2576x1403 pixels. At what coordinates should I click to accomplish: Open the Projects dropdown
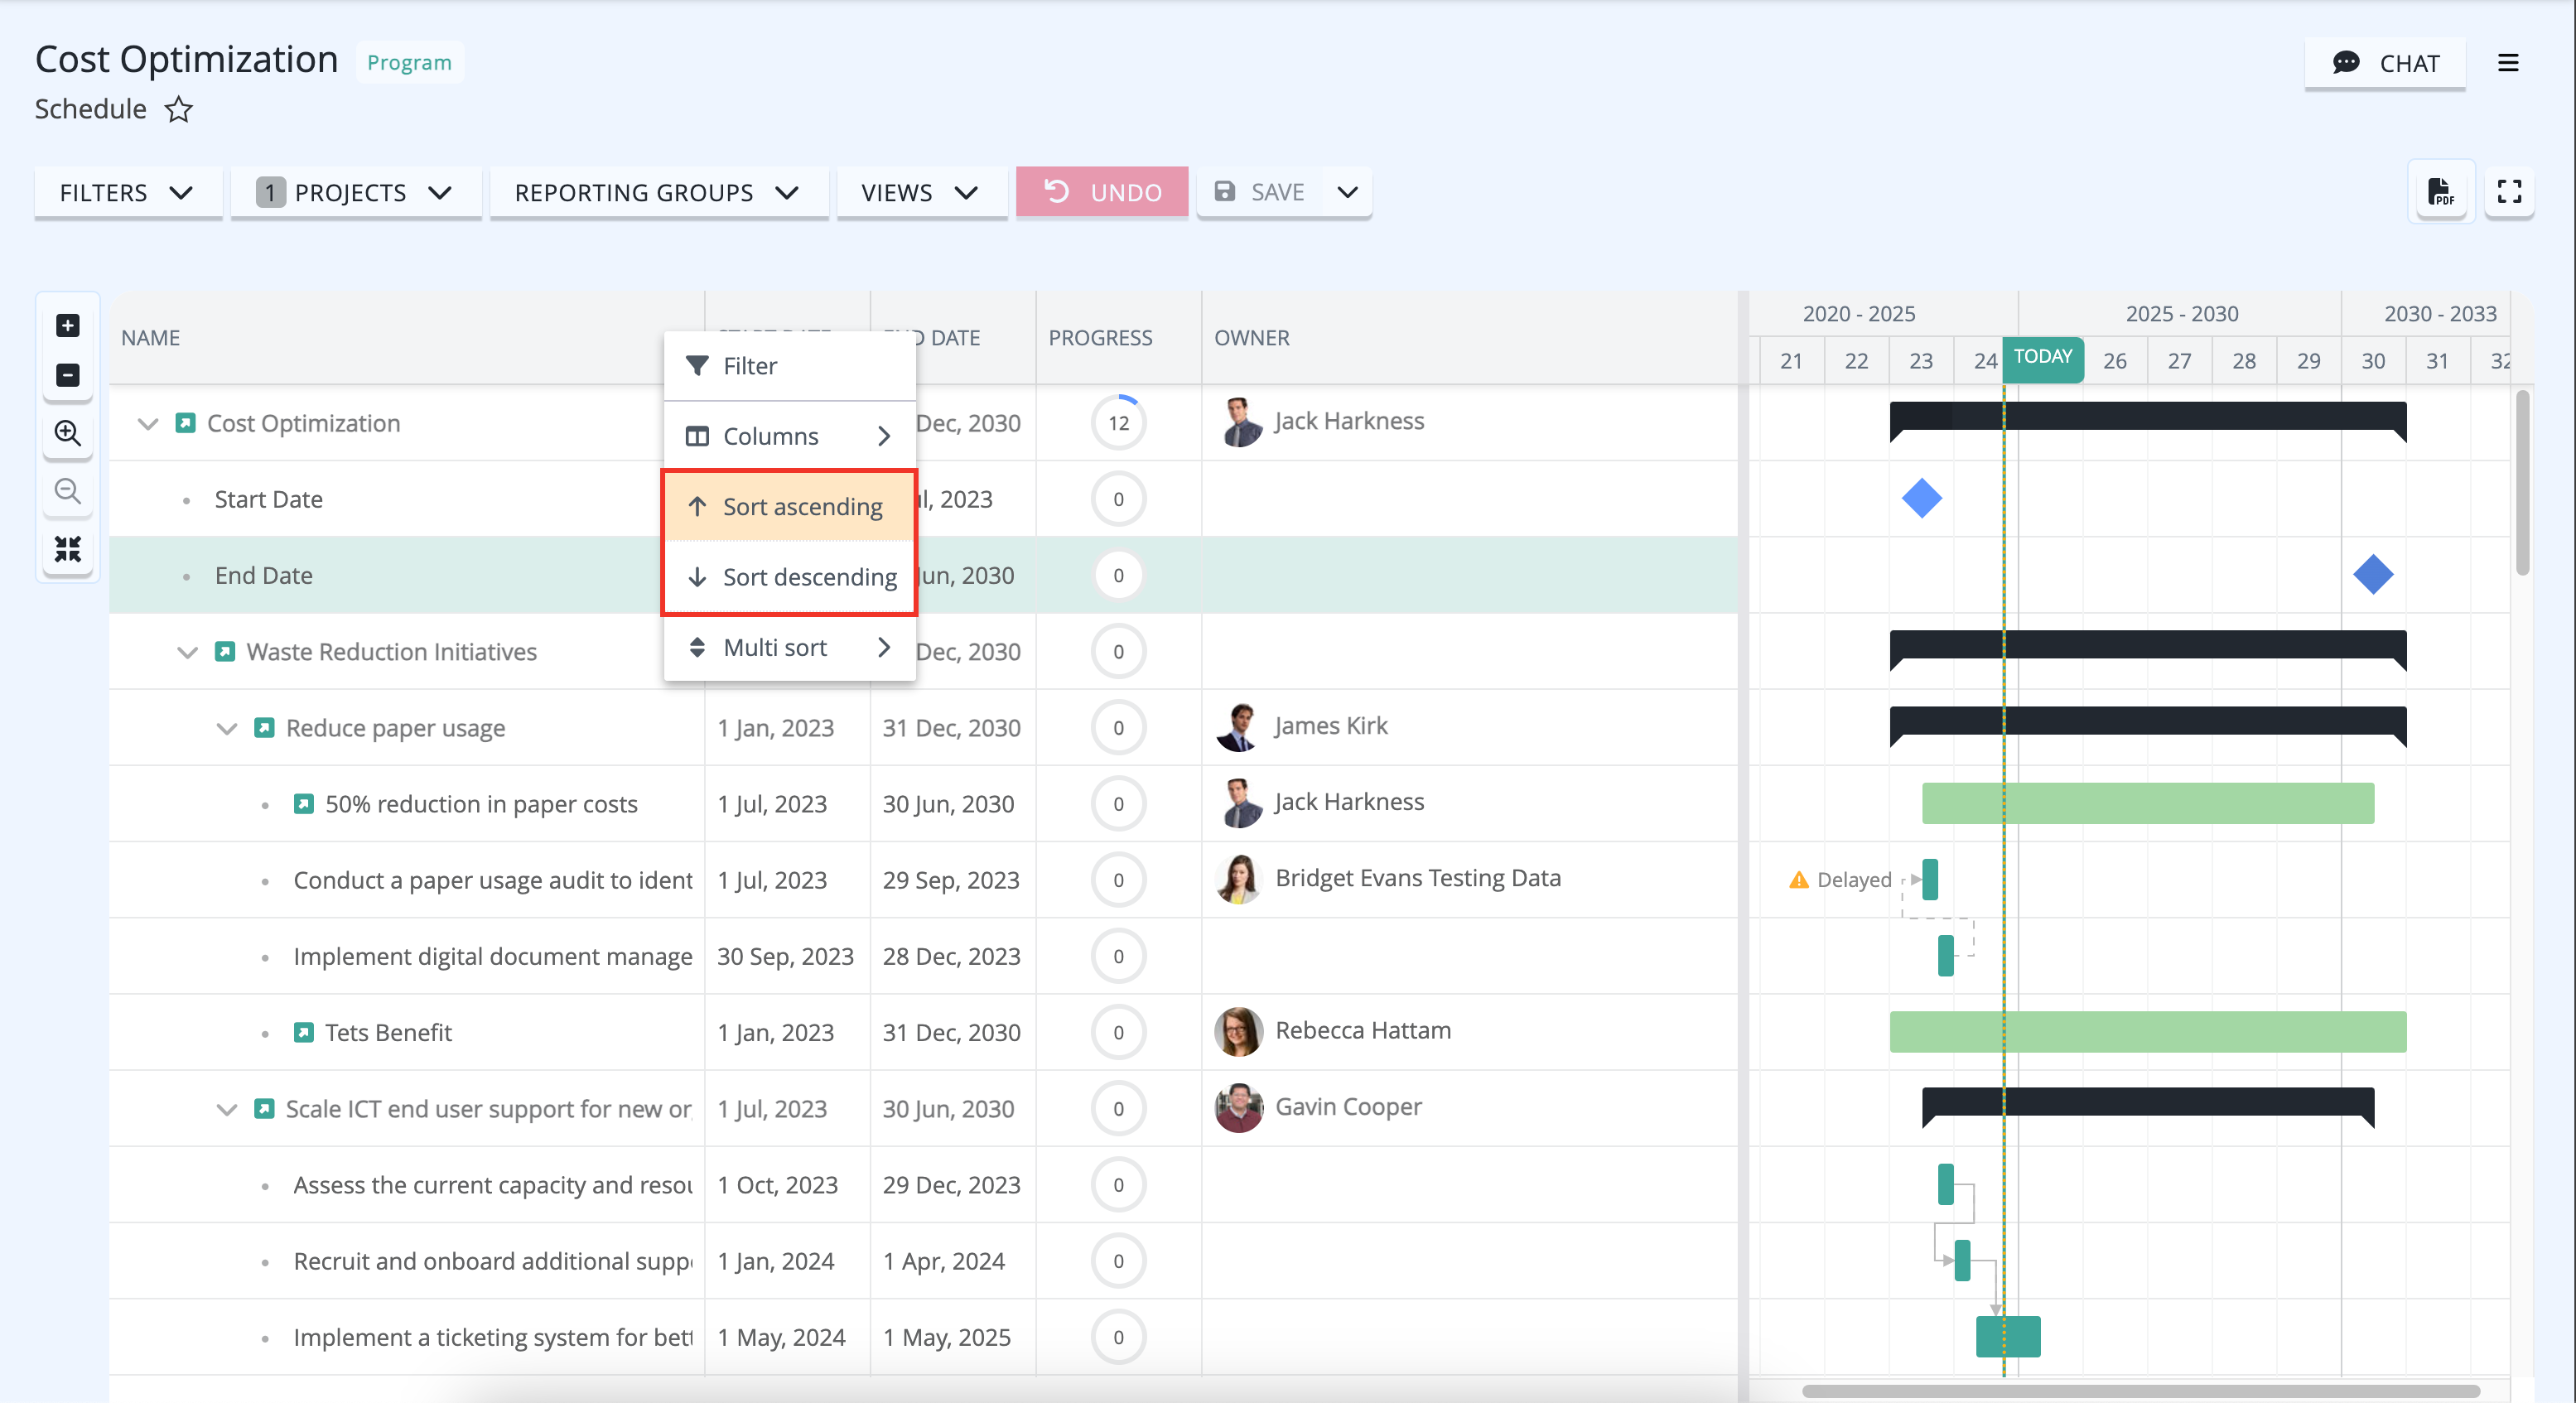(356, 192)
